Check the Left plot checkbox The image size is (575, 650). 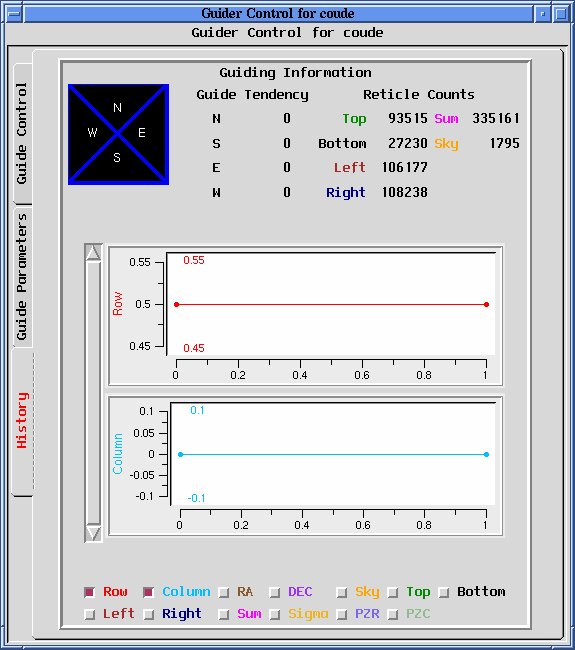89,614
